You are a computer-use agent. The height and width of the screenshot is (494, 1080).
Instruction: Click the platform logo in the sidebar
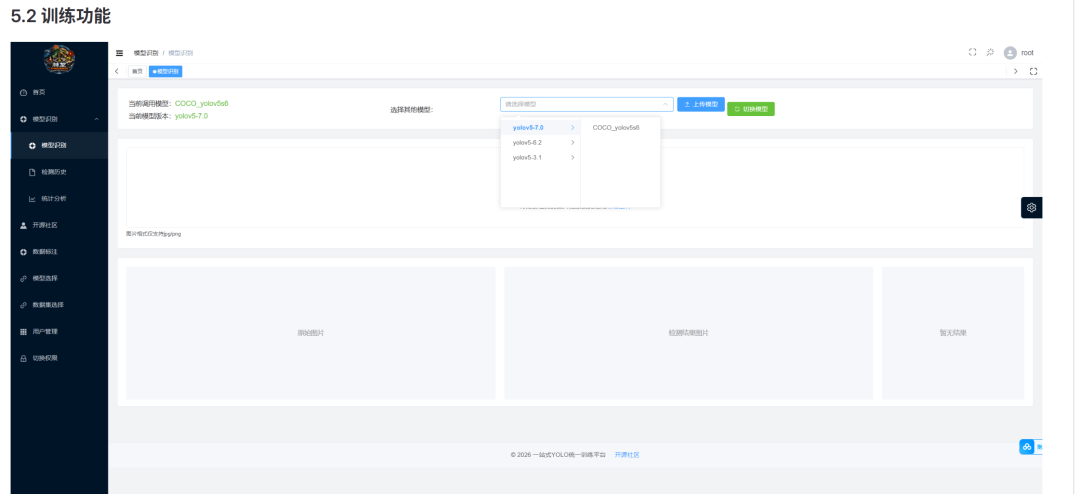[x=60, y=59]
